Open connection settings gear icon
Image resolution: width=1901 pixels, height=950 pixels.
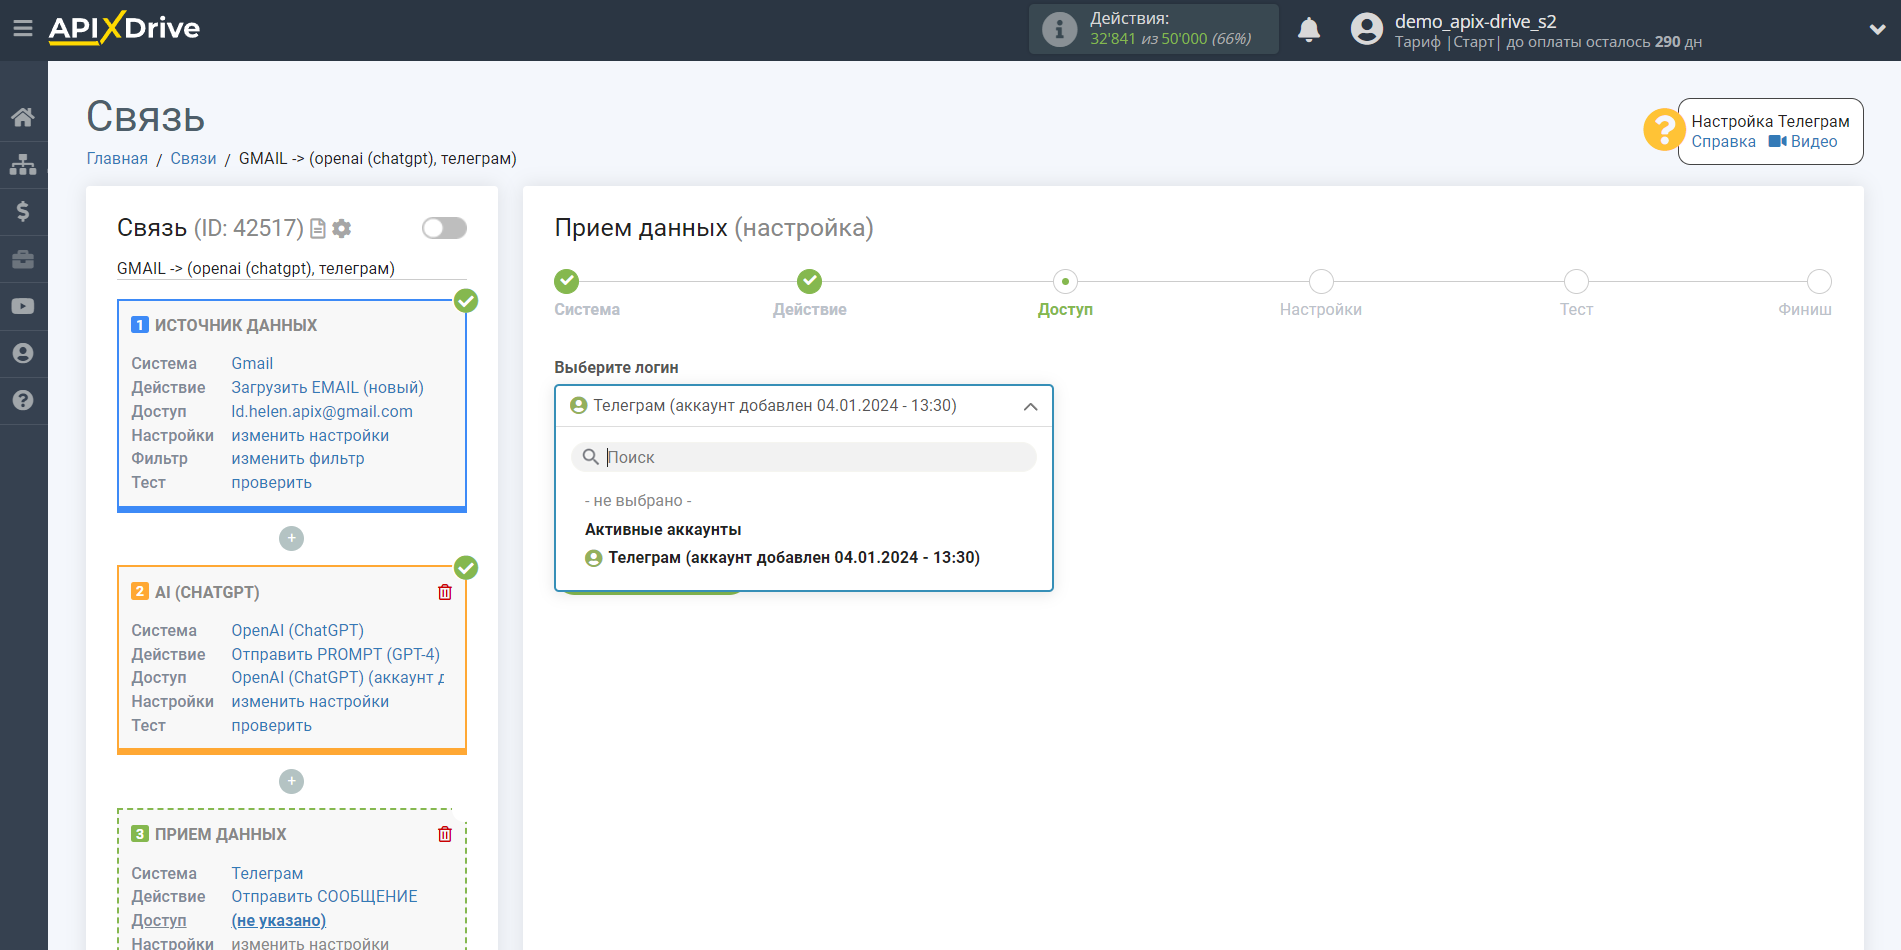click(x=342, y=229)
